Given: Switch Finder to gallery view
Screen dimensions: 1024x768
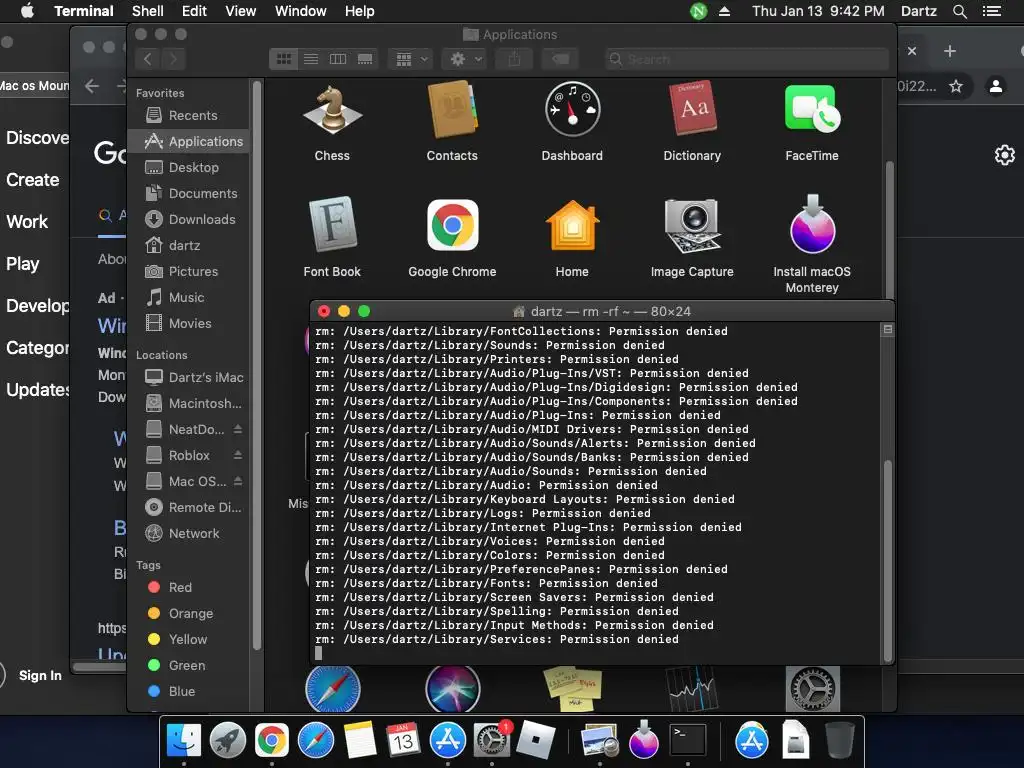Looking at the screenshot, I should coord(365,59).
